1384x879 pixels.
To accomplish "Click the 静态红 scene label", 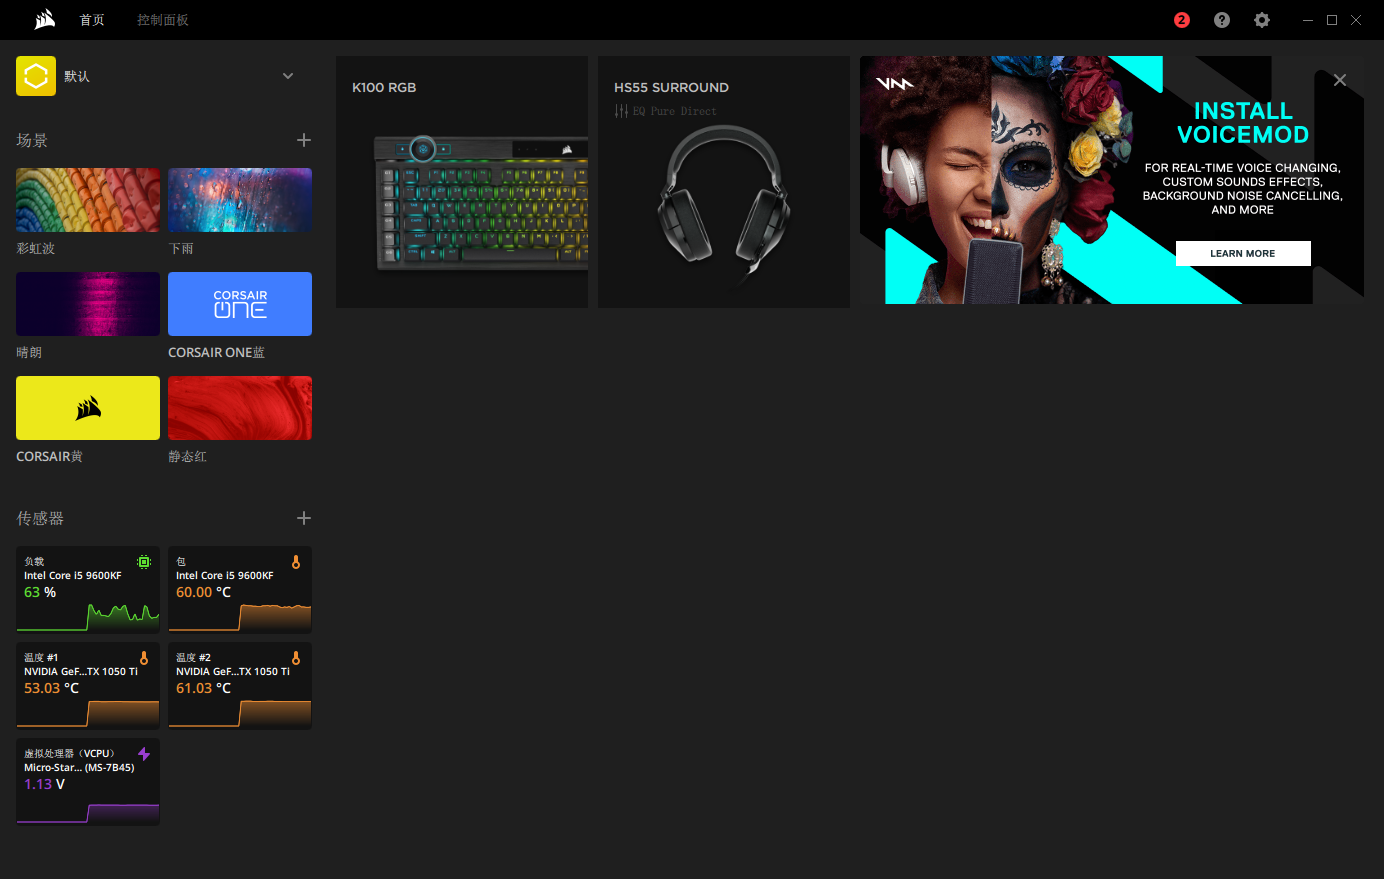I will [188, 456].
